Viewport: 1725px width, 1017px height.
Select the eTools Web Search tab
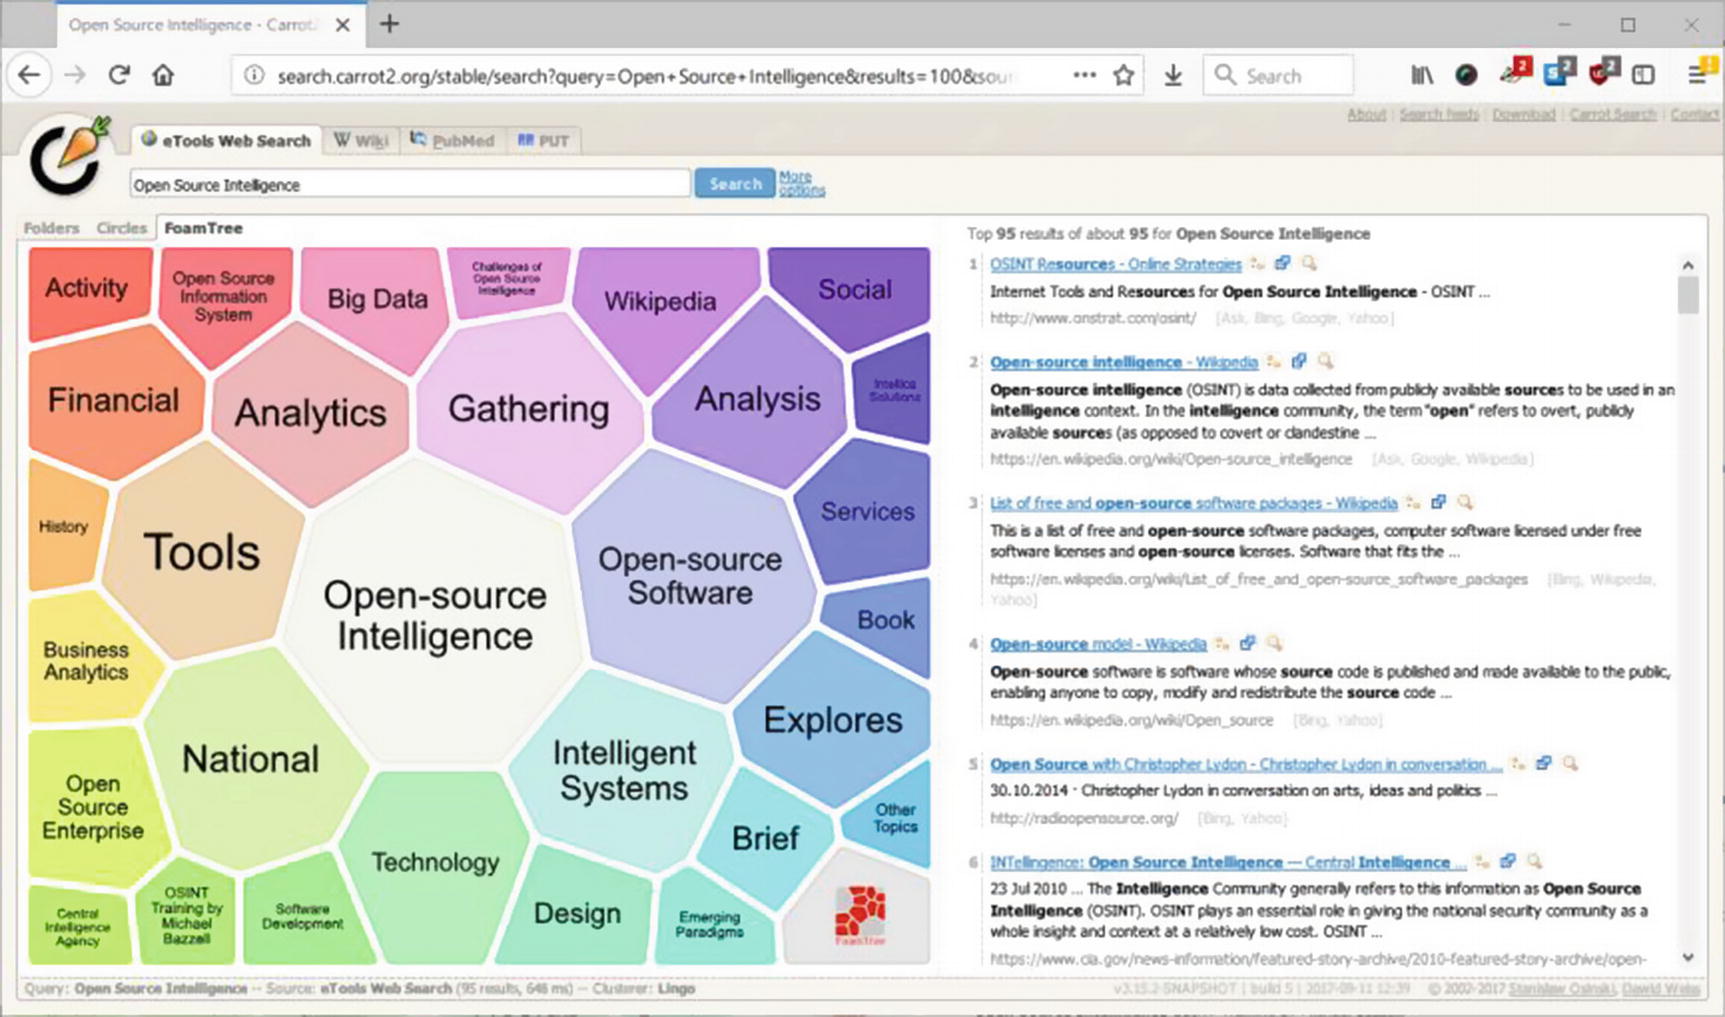coord(226,141)
